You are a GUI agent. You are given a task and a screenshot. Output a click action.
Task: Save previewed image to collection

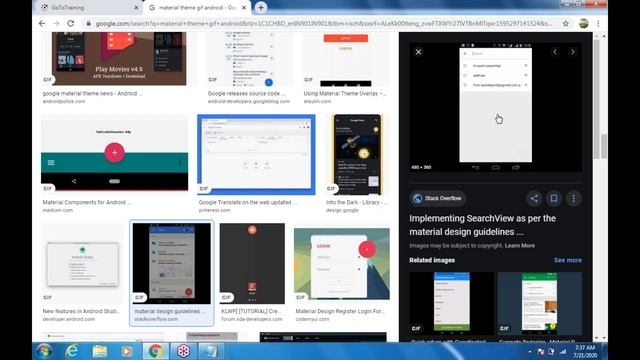pyautogui.click(x=554, y=198)
